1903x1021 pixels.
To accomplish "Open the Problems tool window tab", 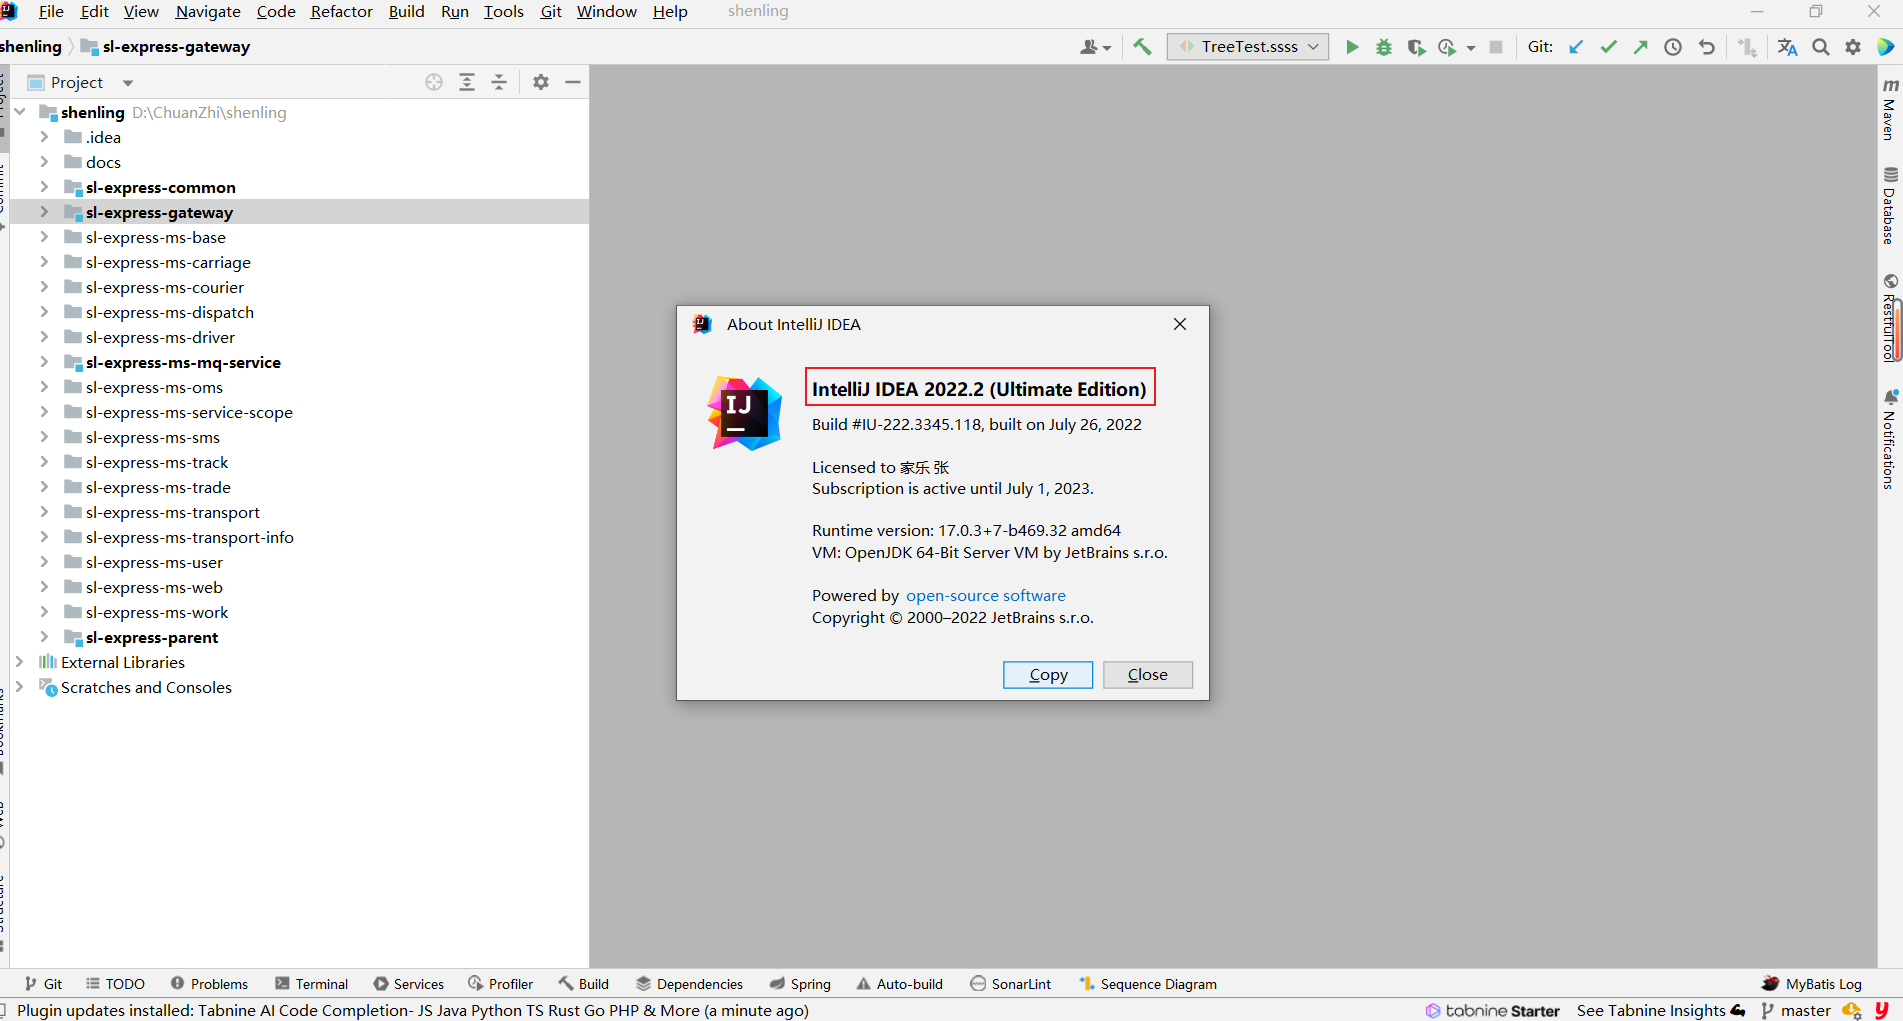I will [209, 984].
